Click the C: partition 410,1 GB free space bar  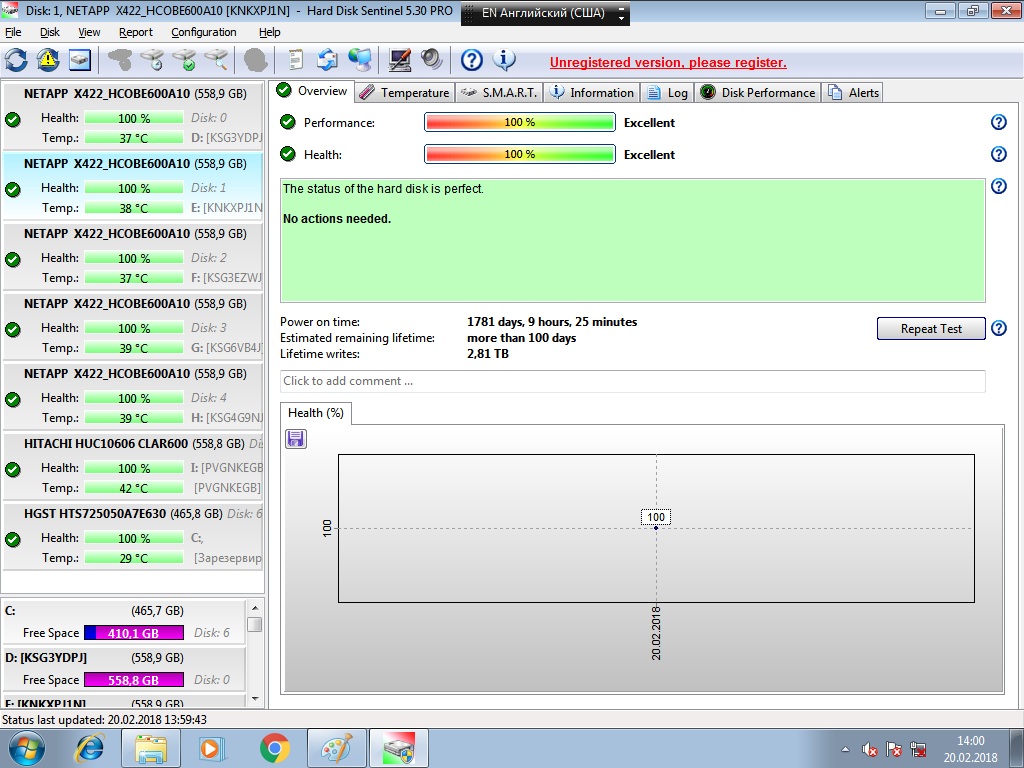(134, 633)
